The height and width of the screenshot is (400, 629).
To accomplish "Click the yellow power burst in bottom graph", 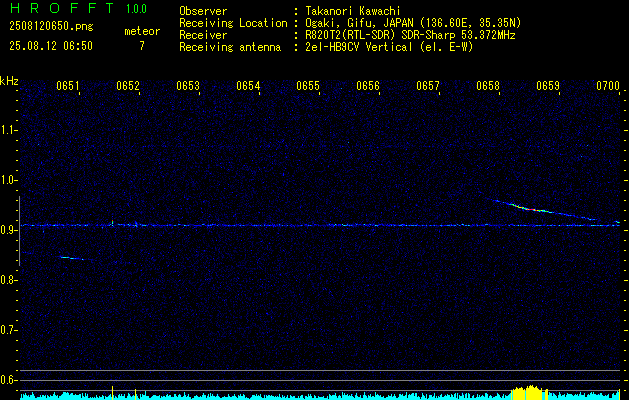I will click(x=529, y=392).
